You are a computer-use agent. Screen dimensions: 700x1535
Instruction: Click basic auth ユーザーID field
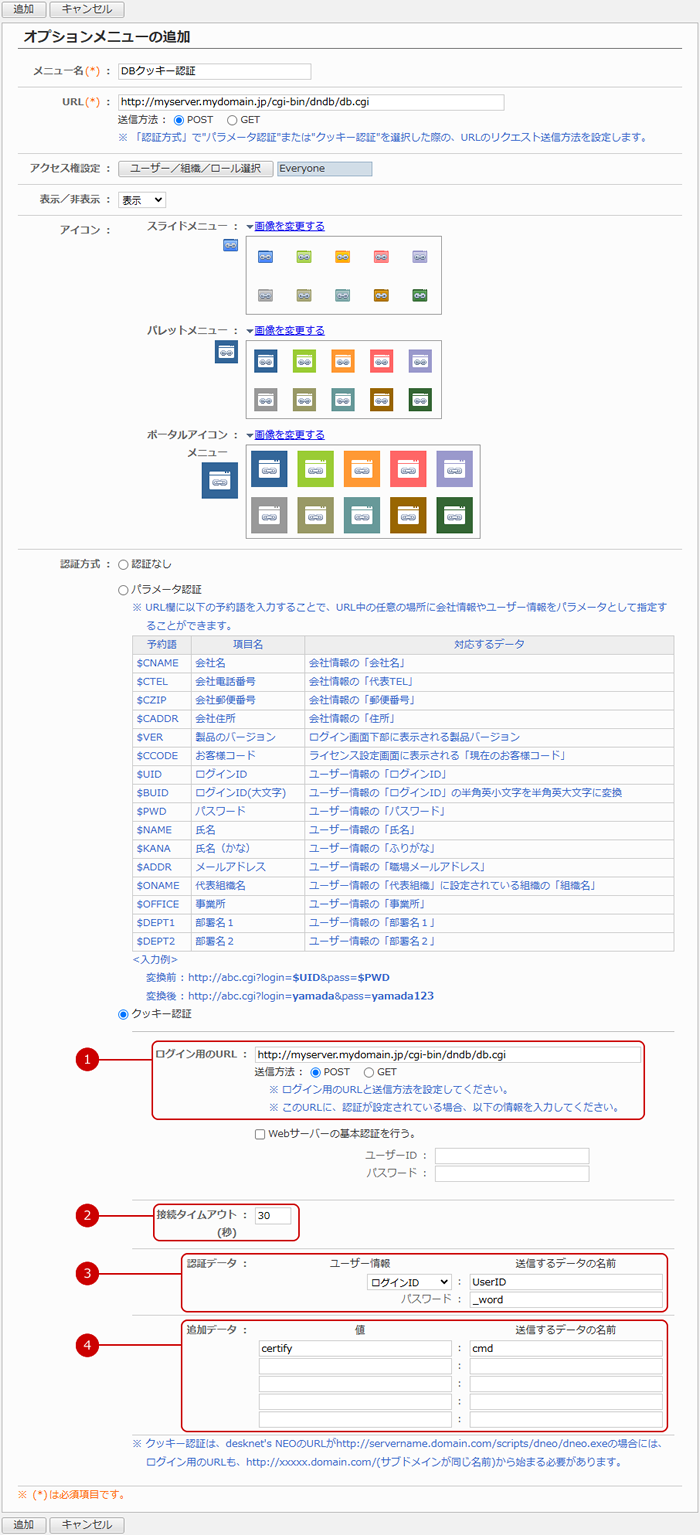click(x=512, y=1156)
